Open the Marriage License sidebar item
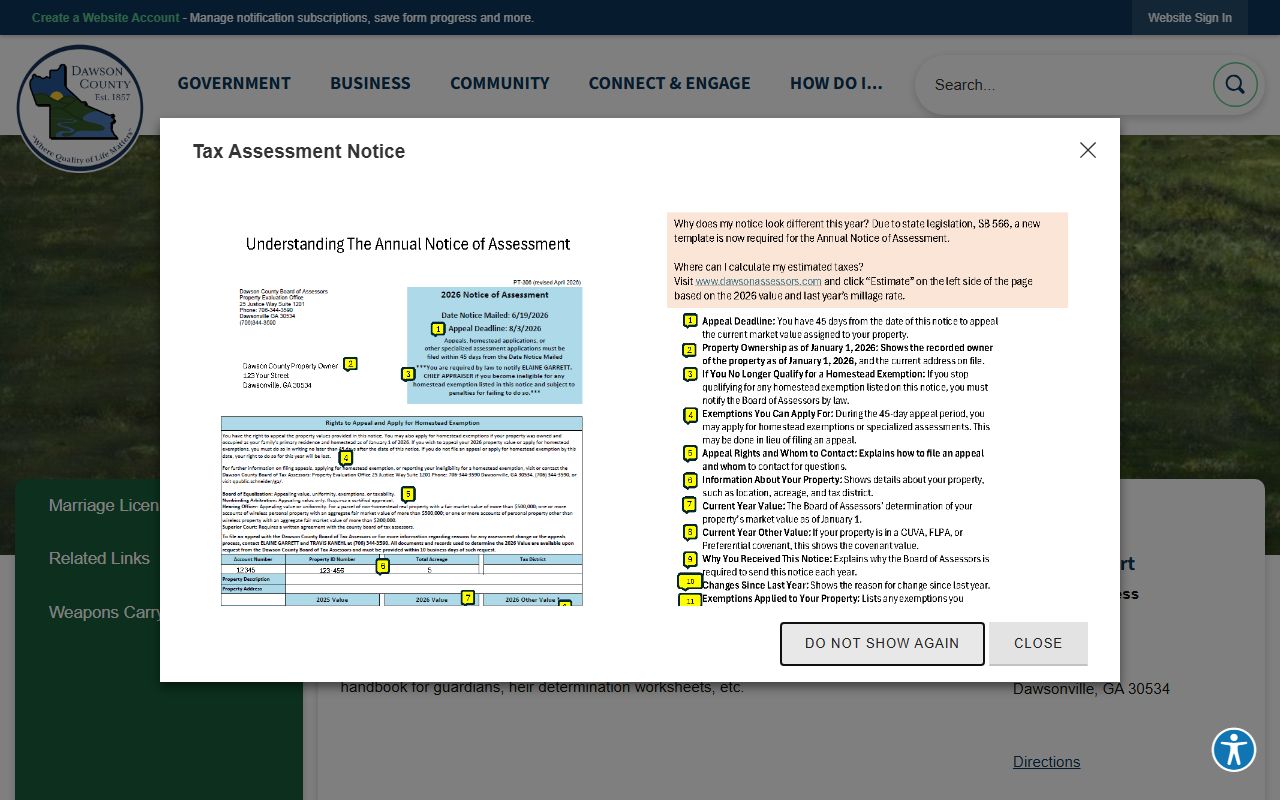 (x=103, y=506)
